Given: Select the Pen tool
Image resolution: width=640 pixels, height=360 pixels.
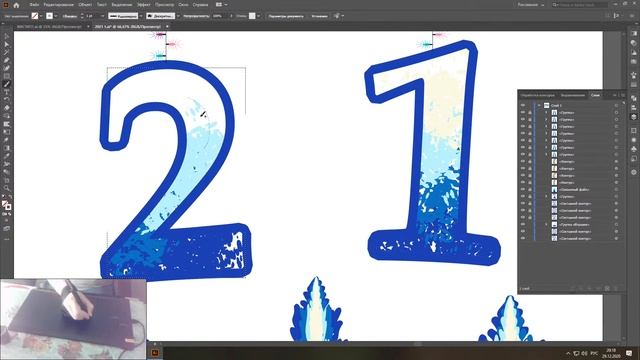Looking at the screenshot, I should point(7,60).
